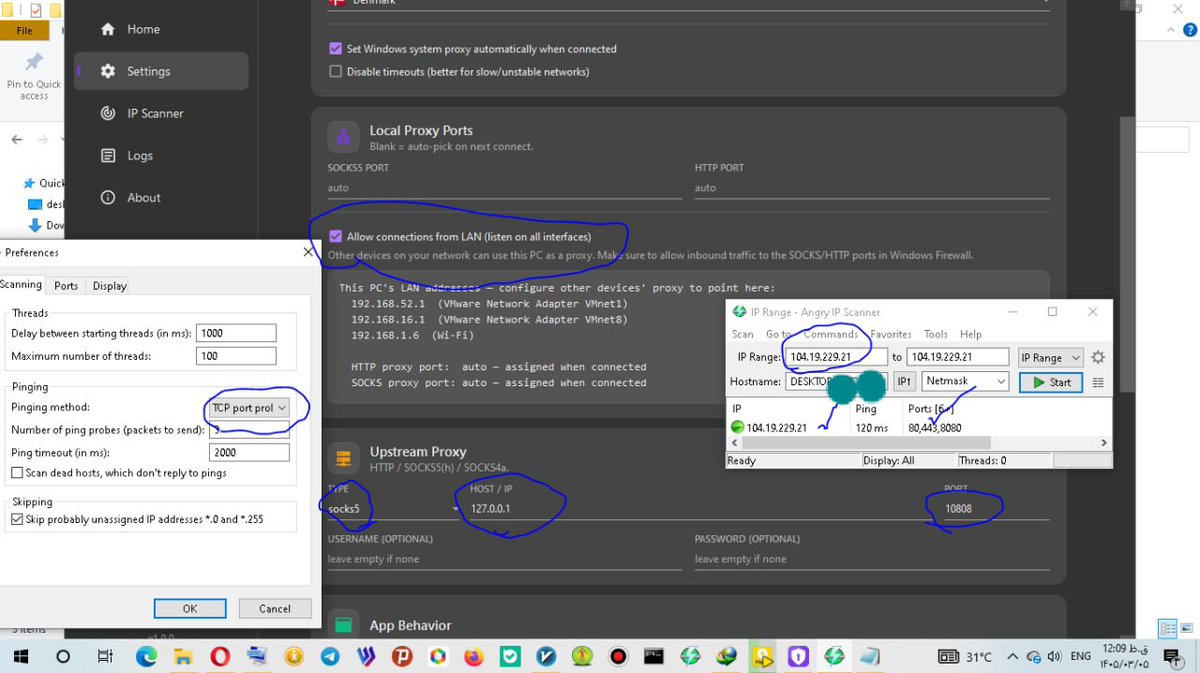The width and height of the screenshot is (1200, 673).
Task: Open Angry IP Scanner preferences gear
Action: coord(1098,357)
